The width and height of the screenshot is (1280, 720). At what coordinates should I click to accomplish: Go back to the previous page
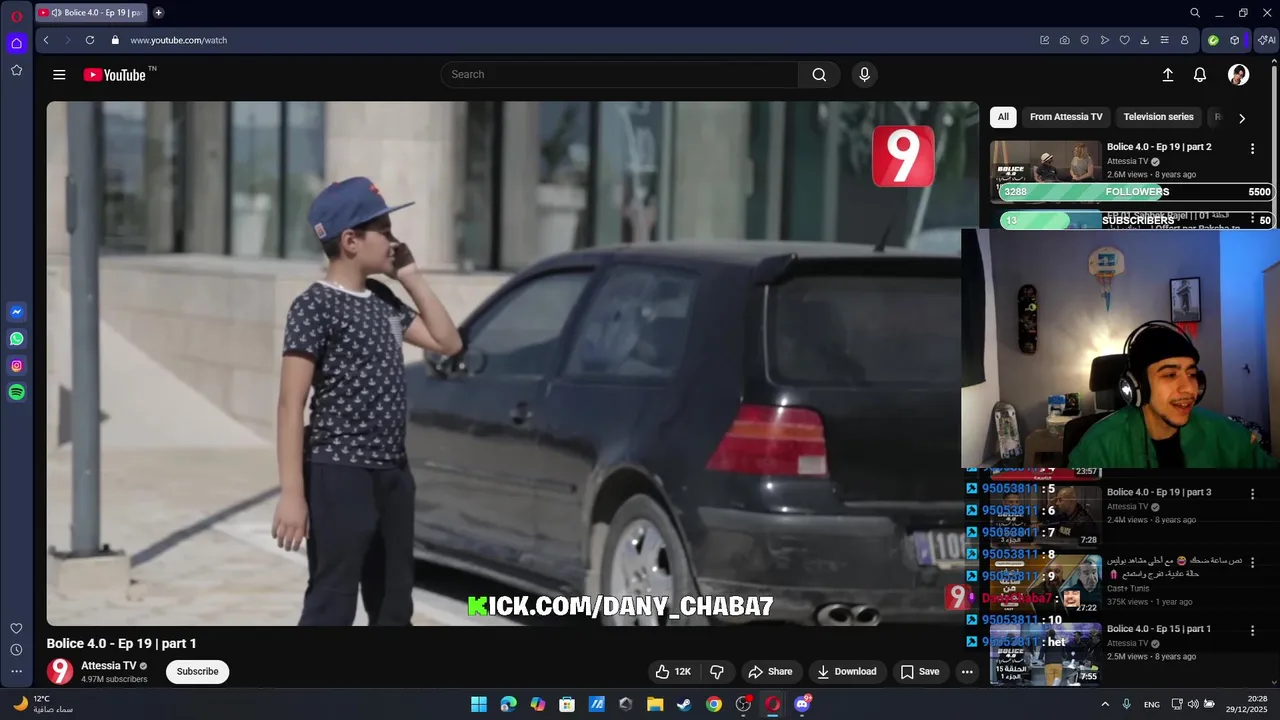pyautogui.click(x=46, y=40)
